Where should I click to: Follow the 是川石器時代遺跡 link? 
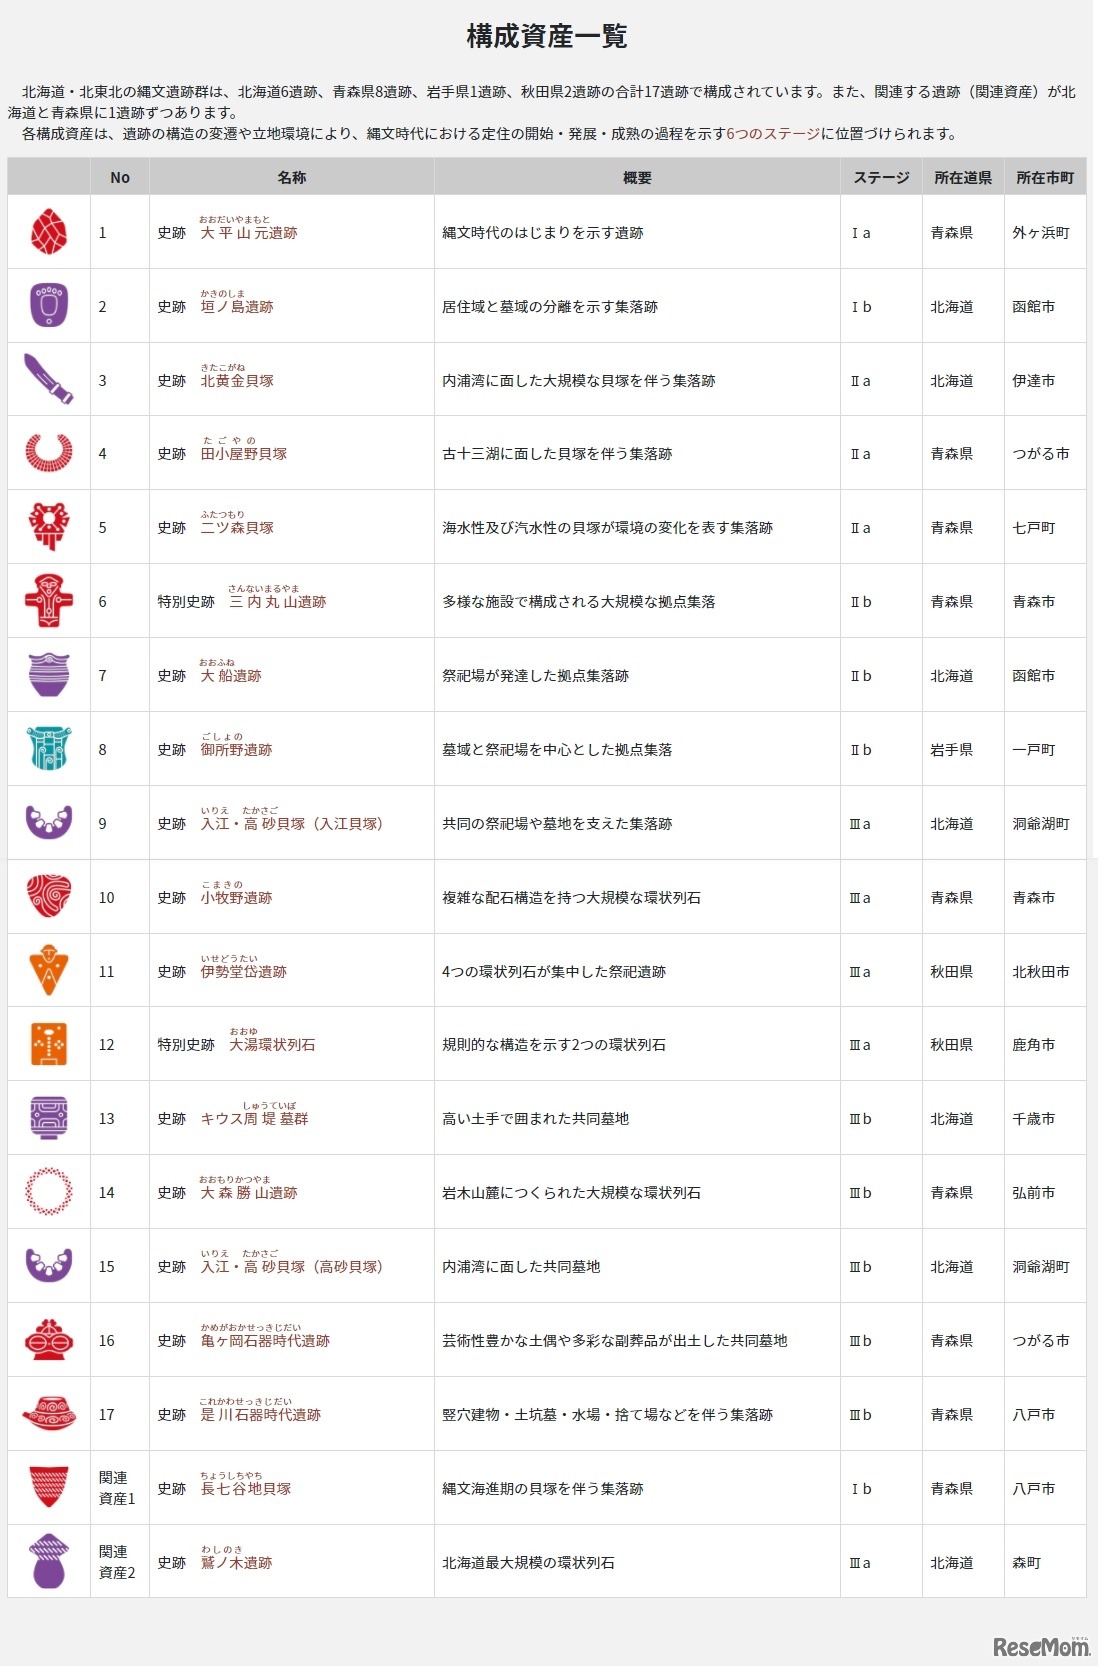(x=260, y=1415)
